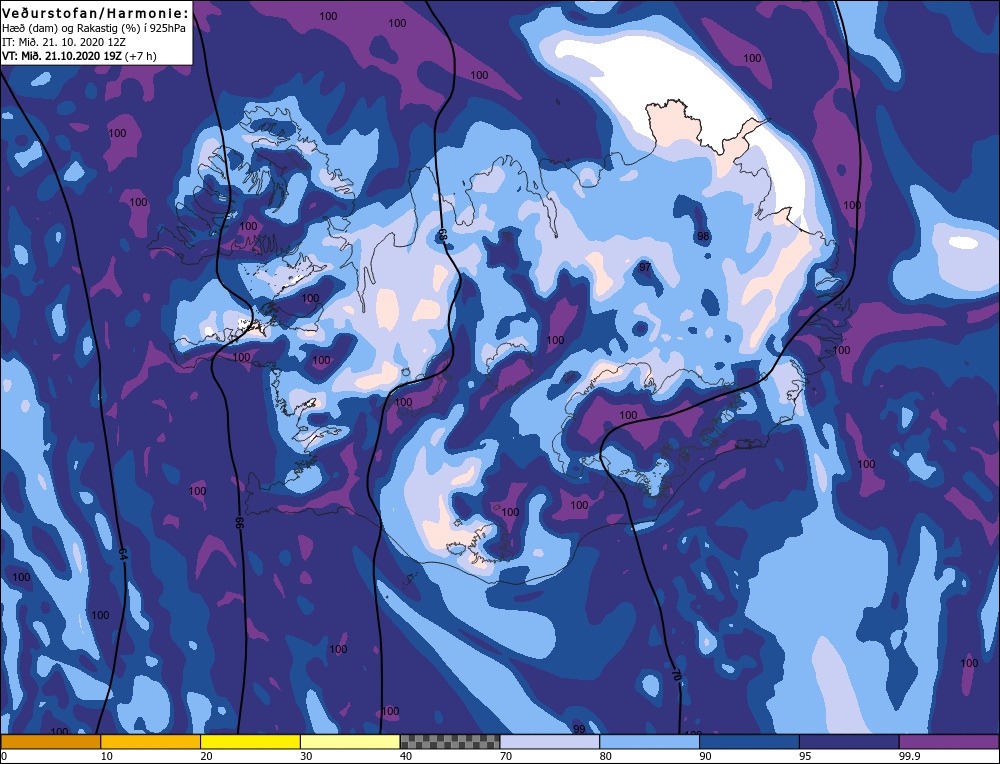Viewport: 1000px width, 764px height.
Task: Click the dark orange 0–10 legend swatch
Action: click(51, 741)
